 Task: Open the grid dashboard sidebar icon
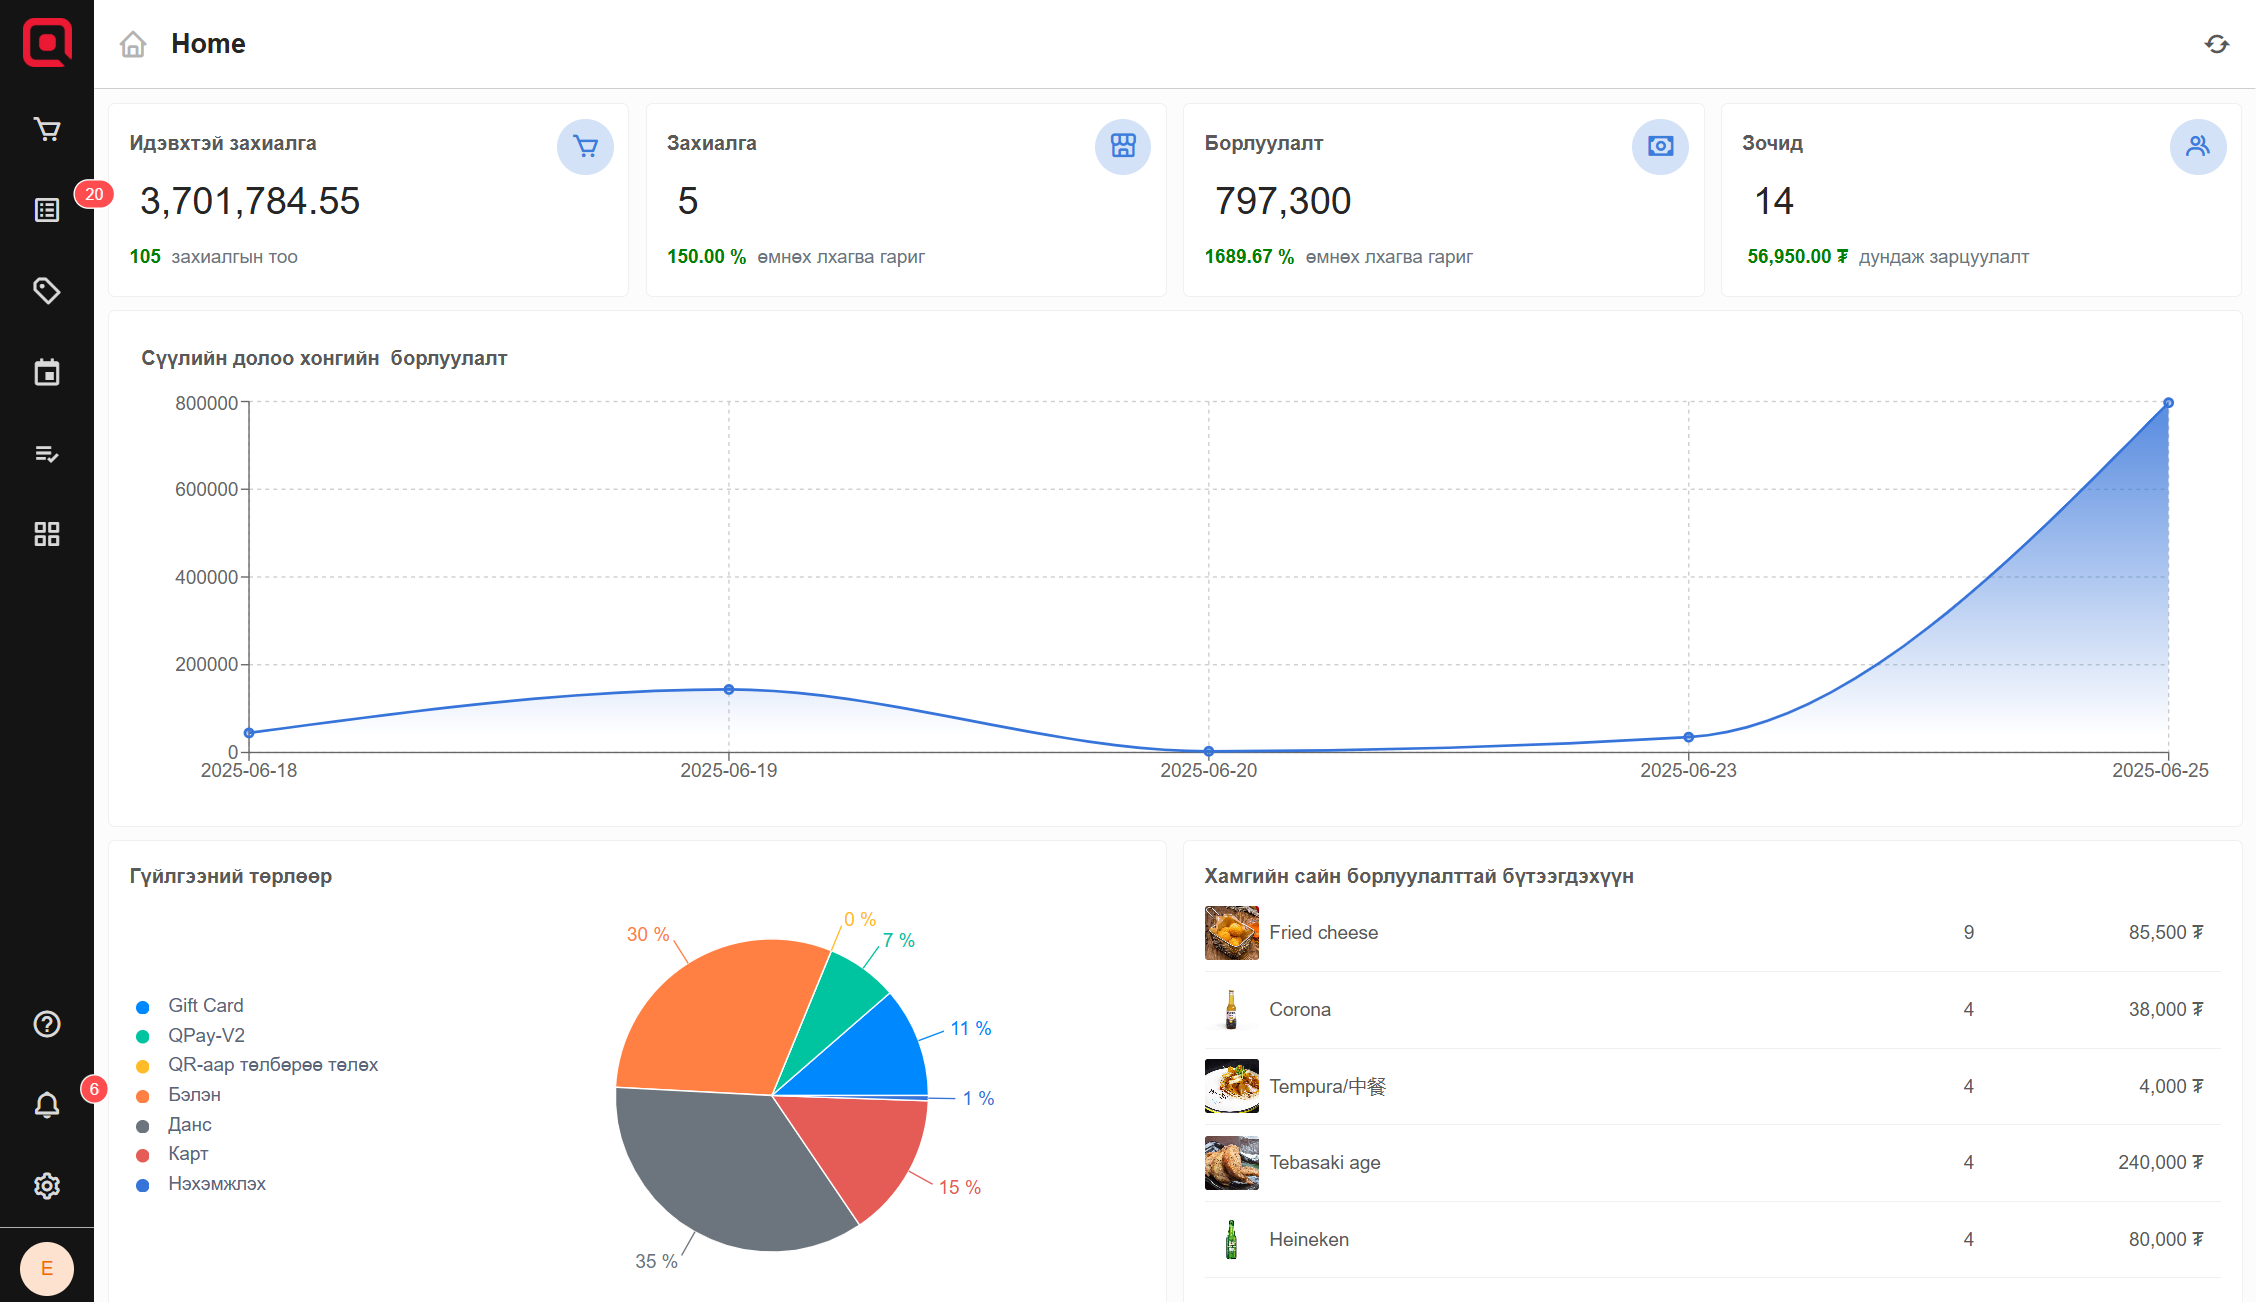tap(47, 534)
